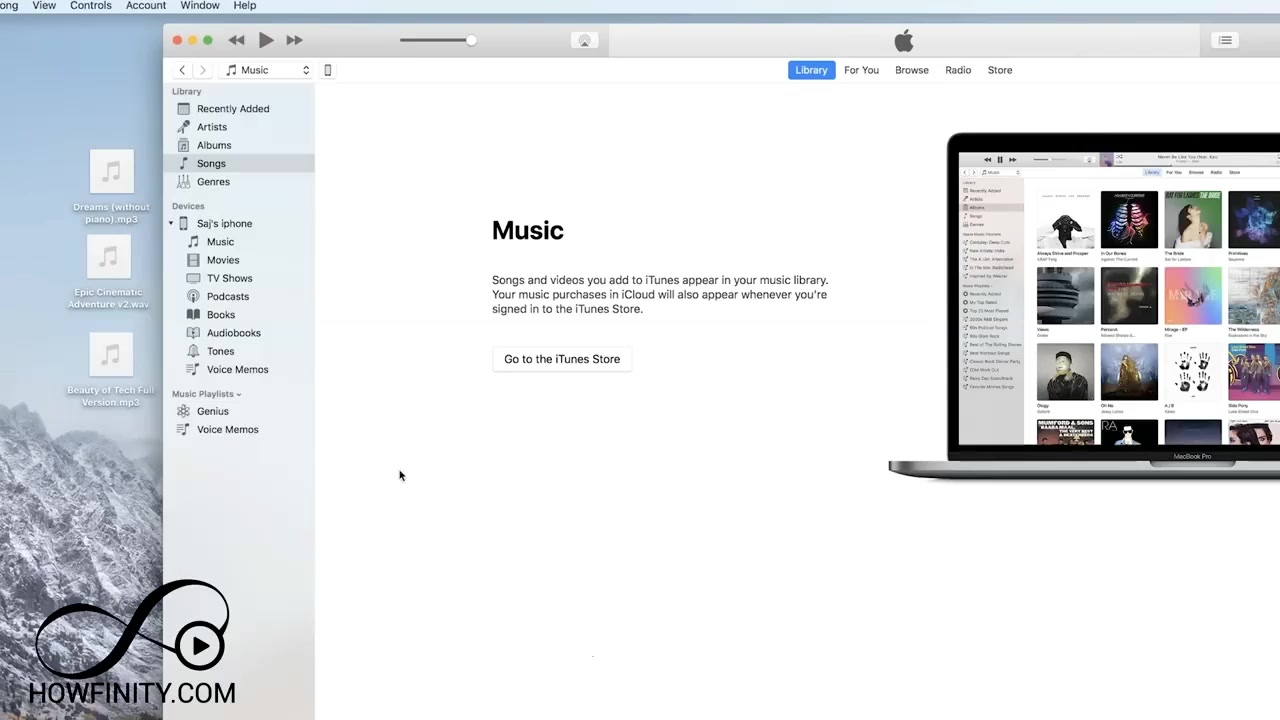Open Audiobooks under Saj's iphone
Image resolution: width=1280 pixels, height=720 pixels.
click(x=240, y=333)
